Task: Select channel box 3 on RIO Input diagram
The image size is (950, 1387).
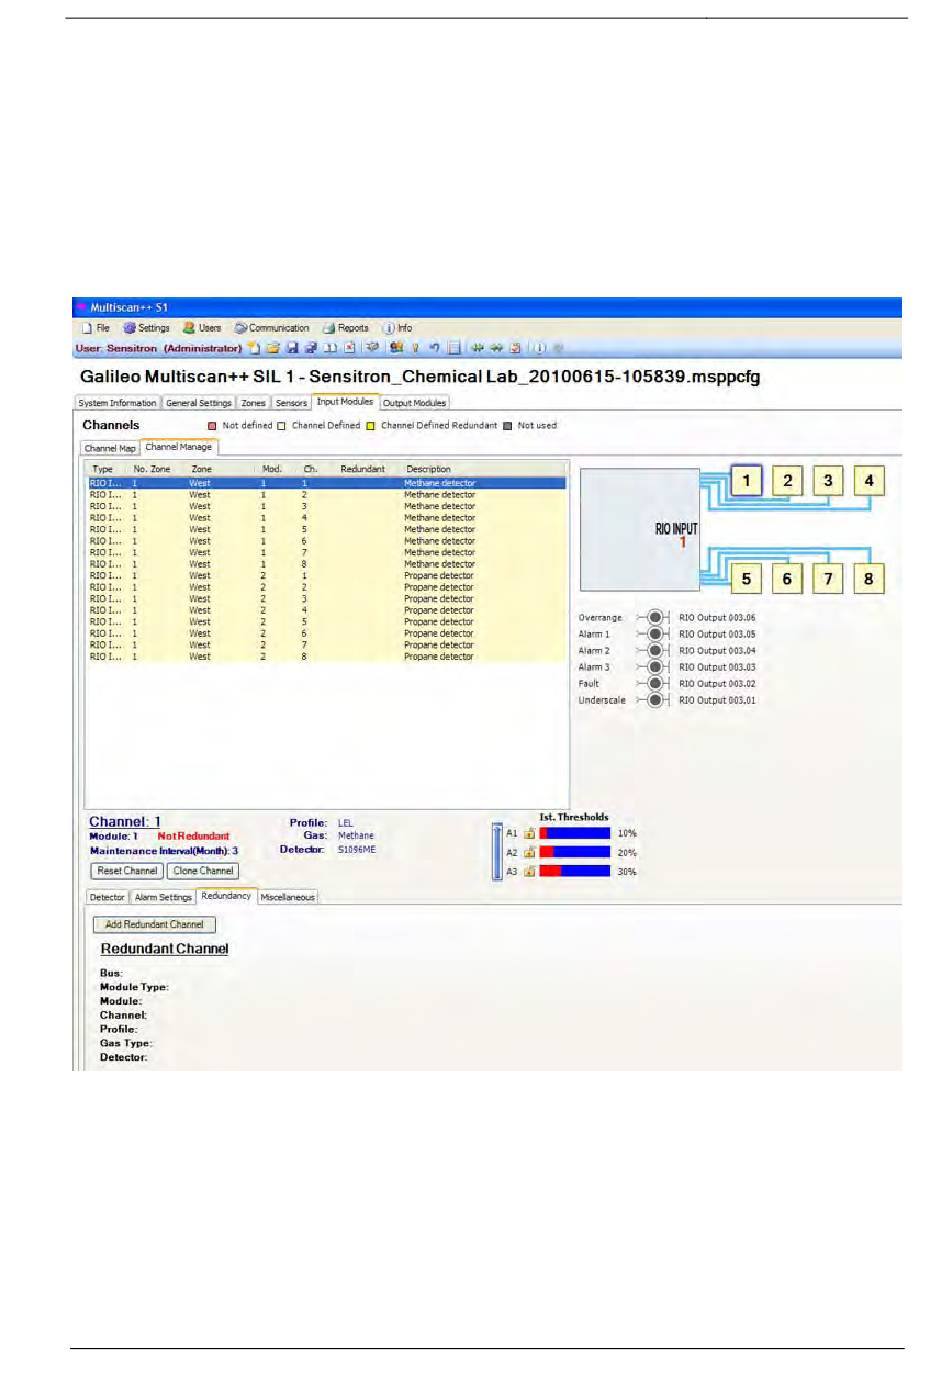Action: (x=828, y=480)
